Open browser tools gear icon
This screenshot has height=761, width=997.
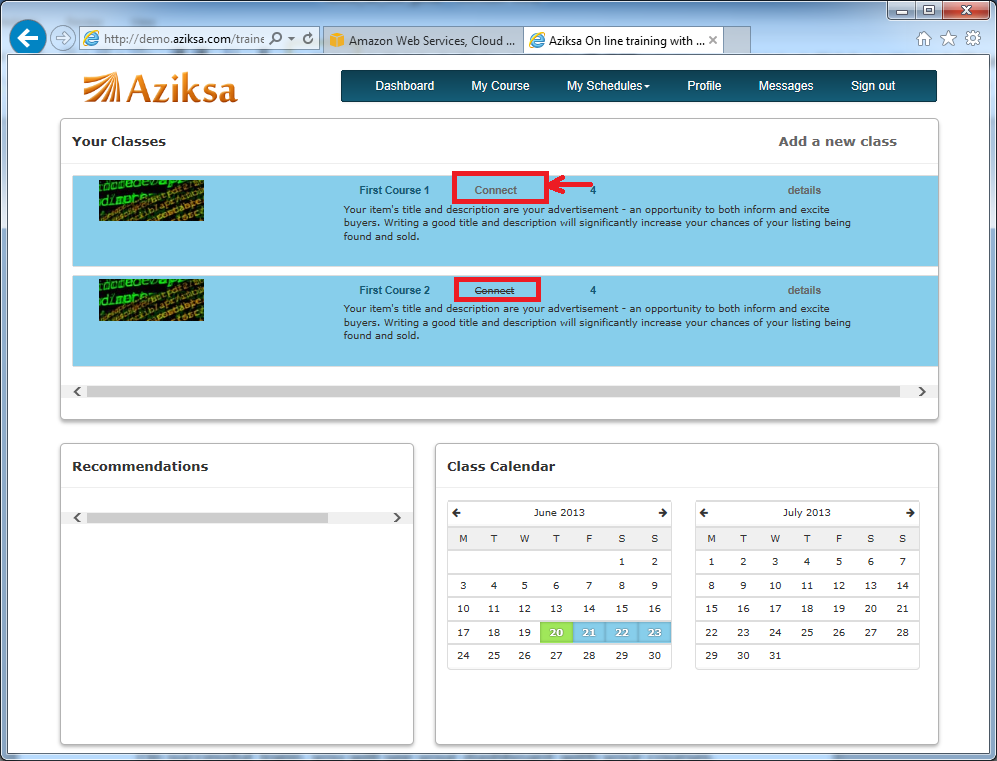point(973,38)
